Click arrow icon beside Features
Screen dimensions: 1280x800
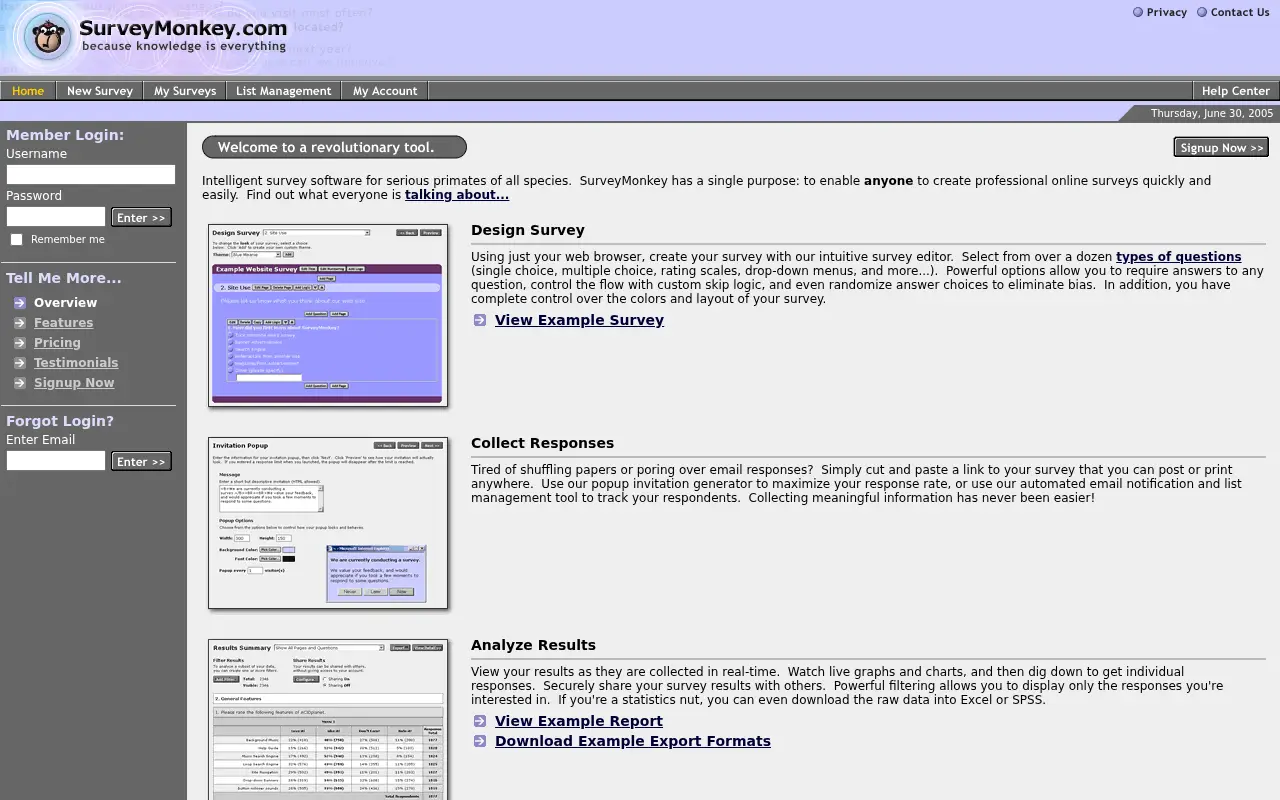20,323
